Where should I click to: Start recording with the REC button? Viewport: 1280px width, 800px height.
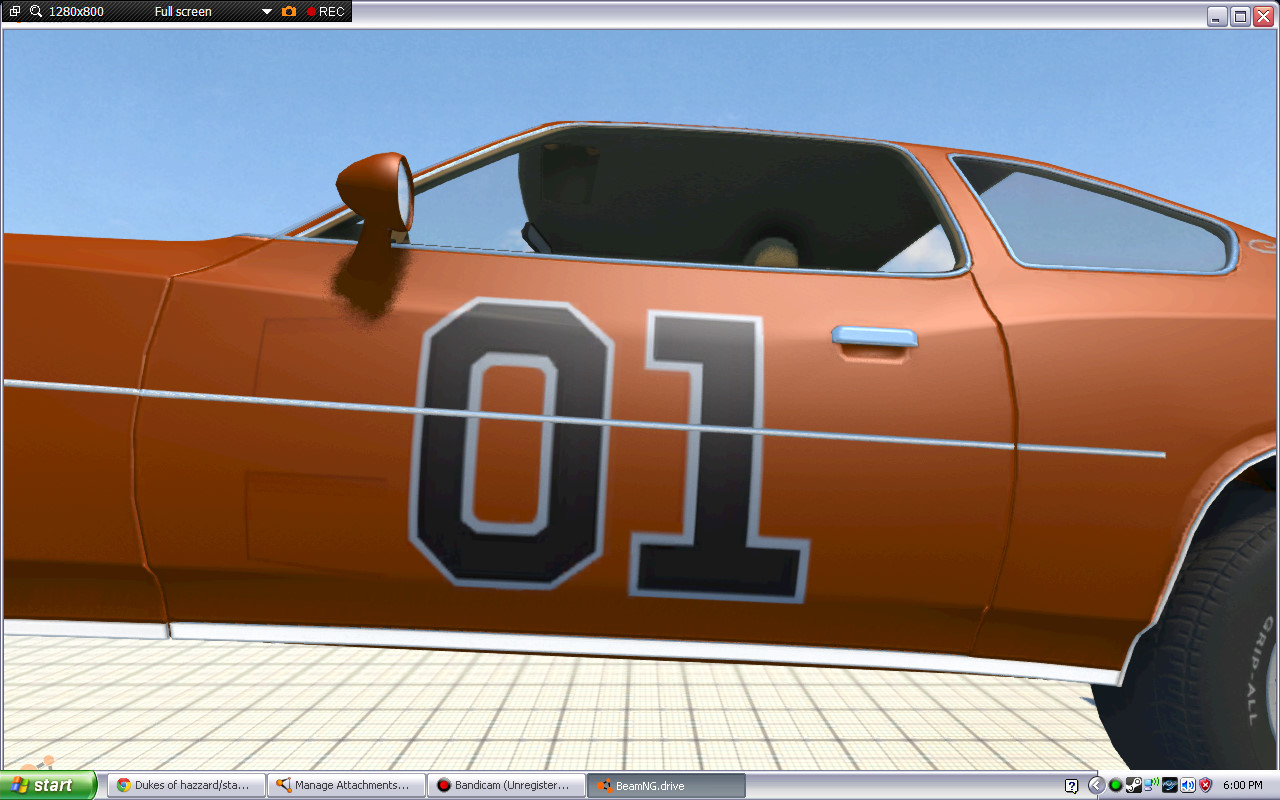(x=326, y=11)
